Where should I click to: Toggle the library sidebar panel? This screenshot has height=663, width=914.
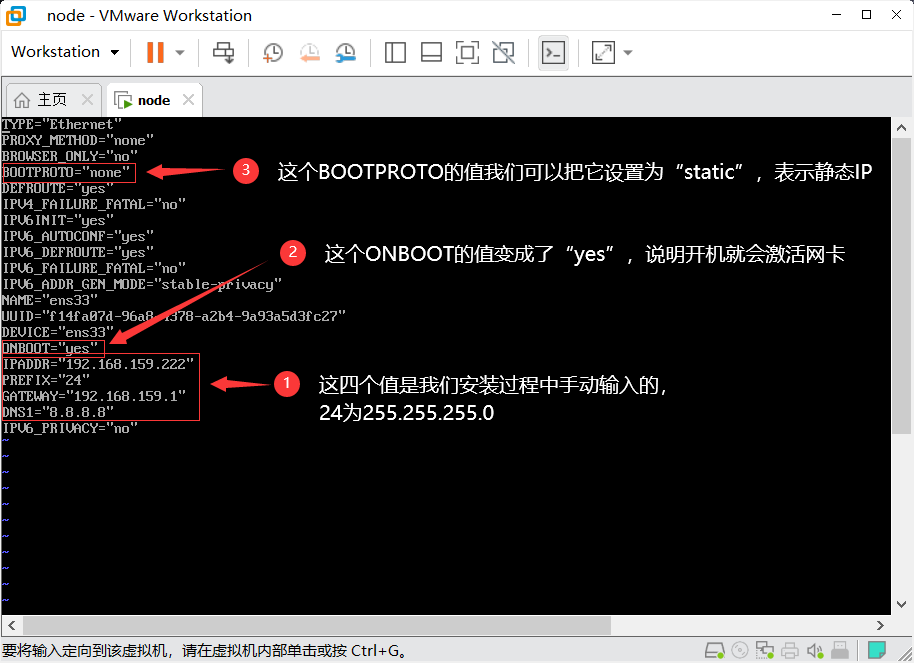[x=395, y=52]
